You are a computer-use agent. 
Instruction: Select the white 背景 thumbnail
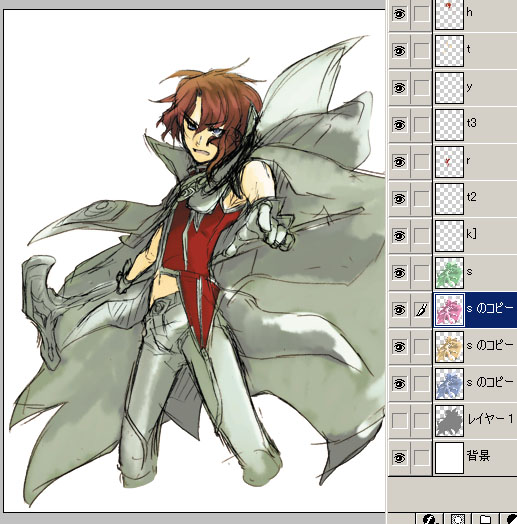click(449, 457)
